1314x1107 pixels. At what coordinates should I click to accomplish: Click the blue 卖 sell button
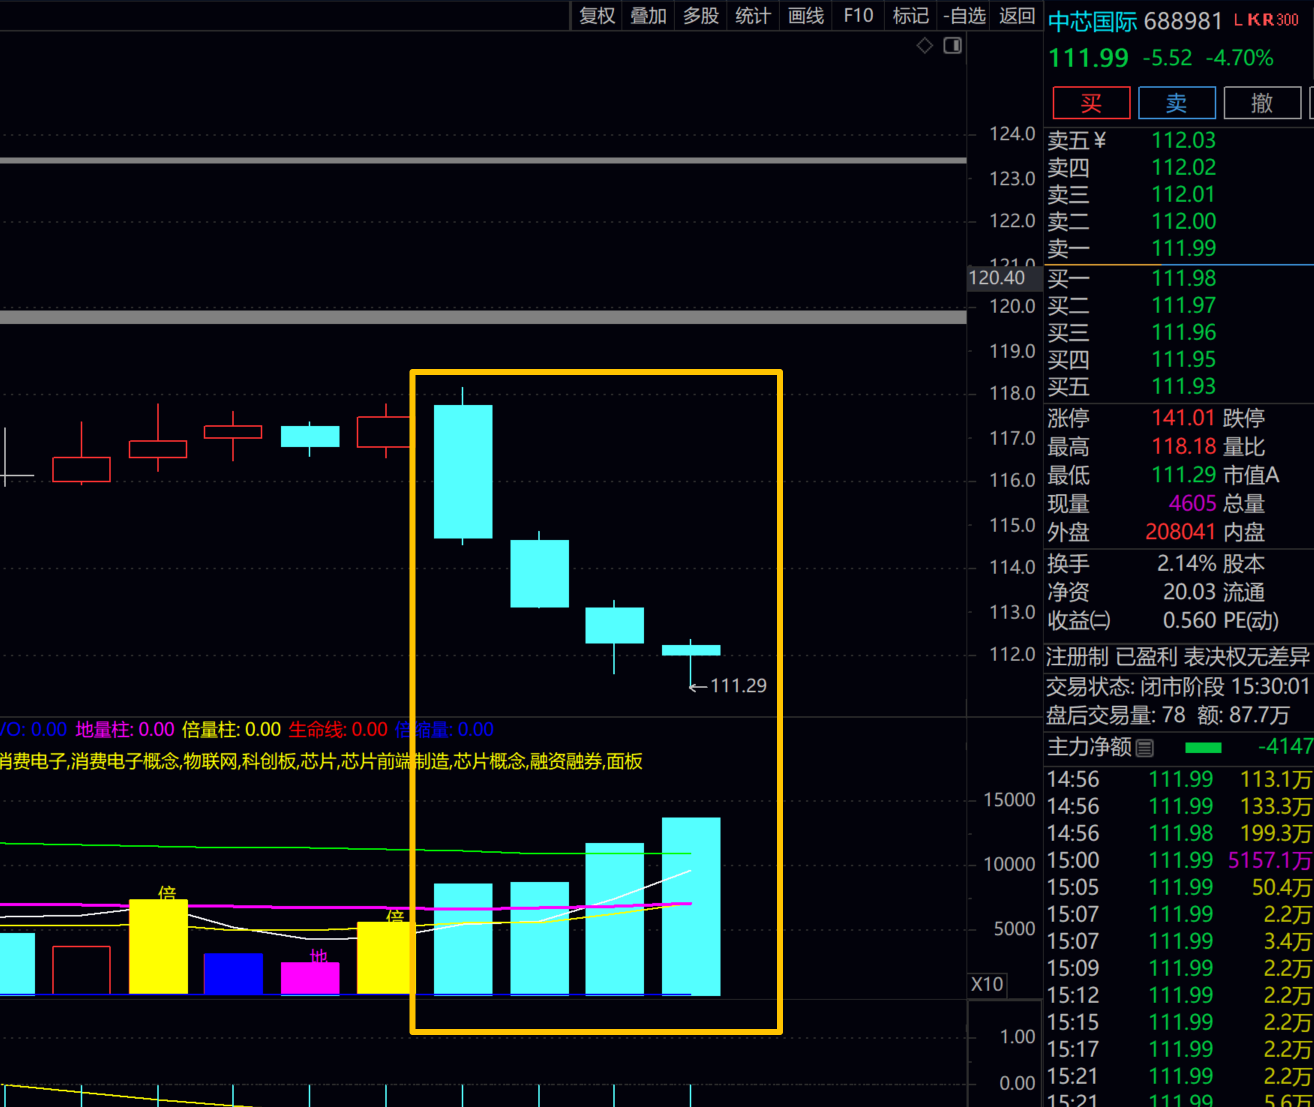(1177, 103)
